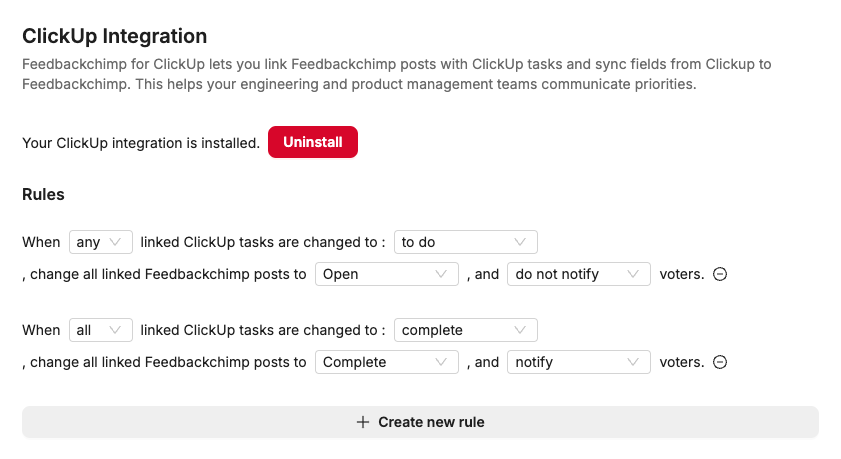Open the 'all' linked tasks dropdown

(100, 330)
